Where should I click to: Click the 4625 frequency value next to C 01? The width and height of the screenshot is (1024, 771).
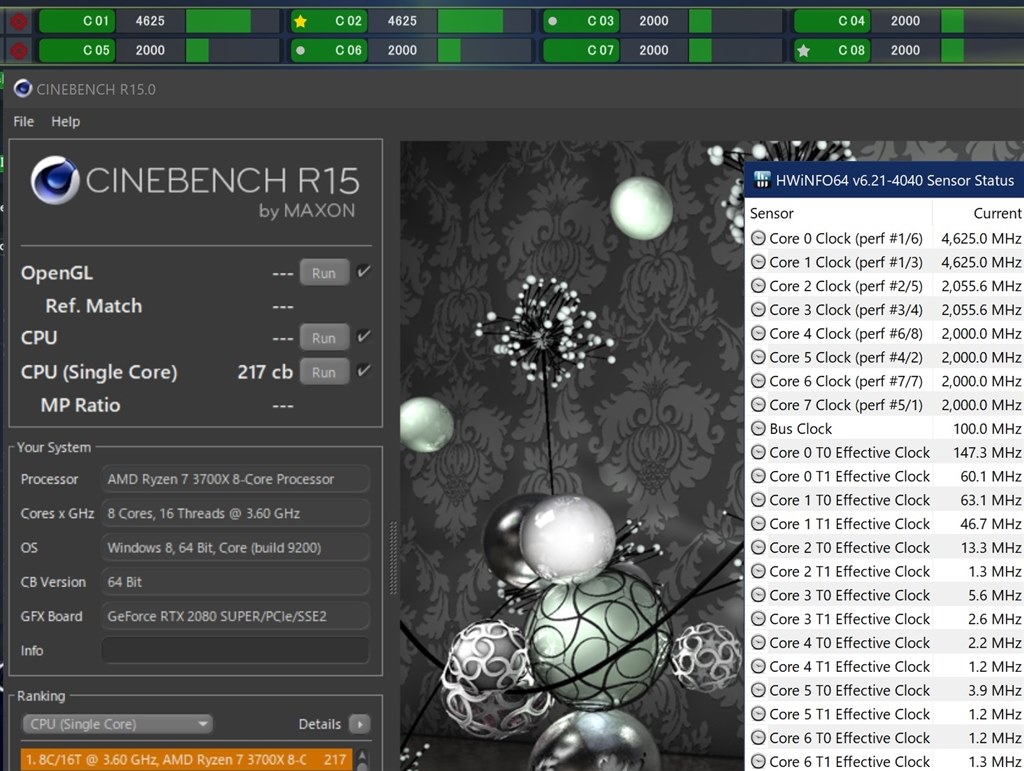point(150,21)
